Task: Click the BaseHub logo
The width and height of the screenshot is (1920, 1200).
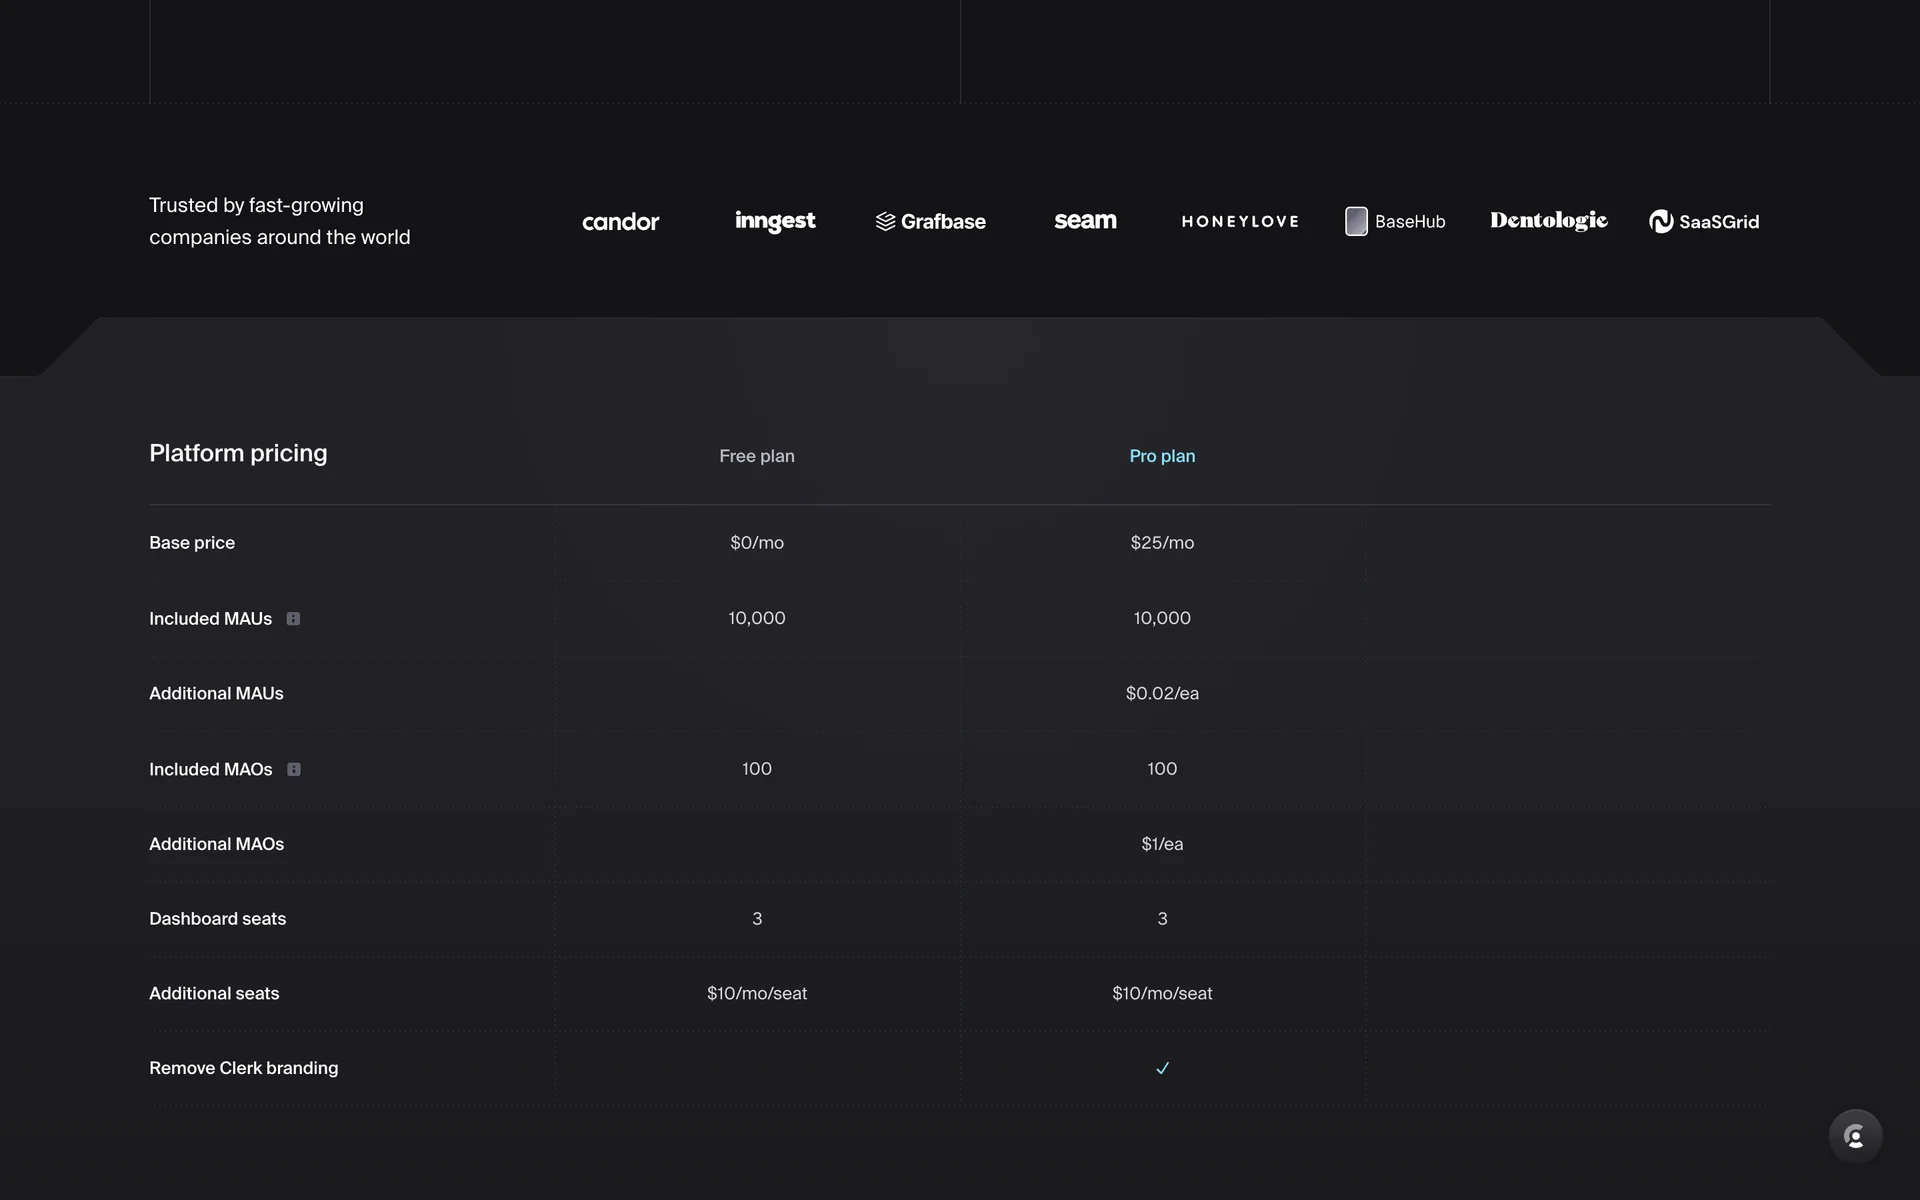Action: (1395, 222)
